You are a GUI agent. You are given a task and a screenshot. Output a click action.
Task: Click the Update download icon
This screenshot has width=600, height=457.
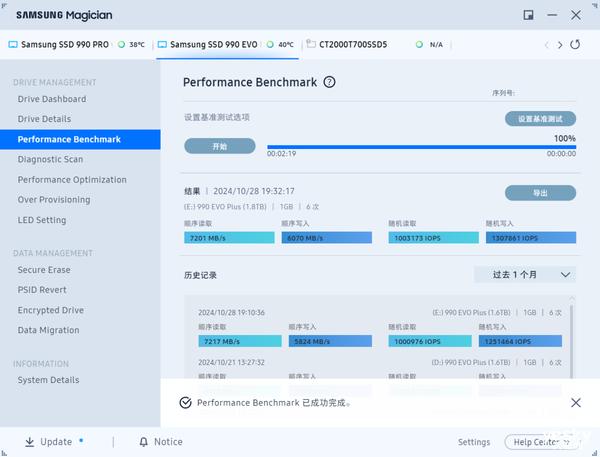pyautogui.click(x=29, y=442)
